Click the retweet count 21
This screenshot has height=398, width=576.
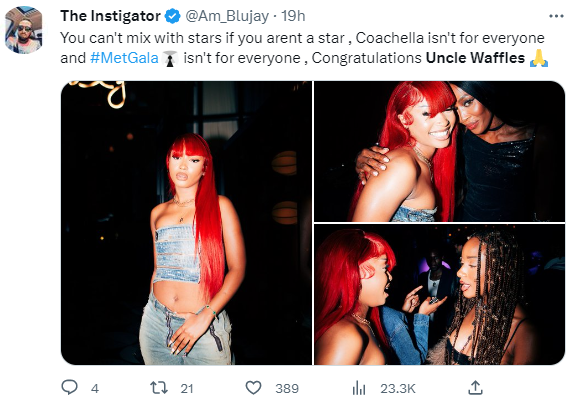[187, 388]
